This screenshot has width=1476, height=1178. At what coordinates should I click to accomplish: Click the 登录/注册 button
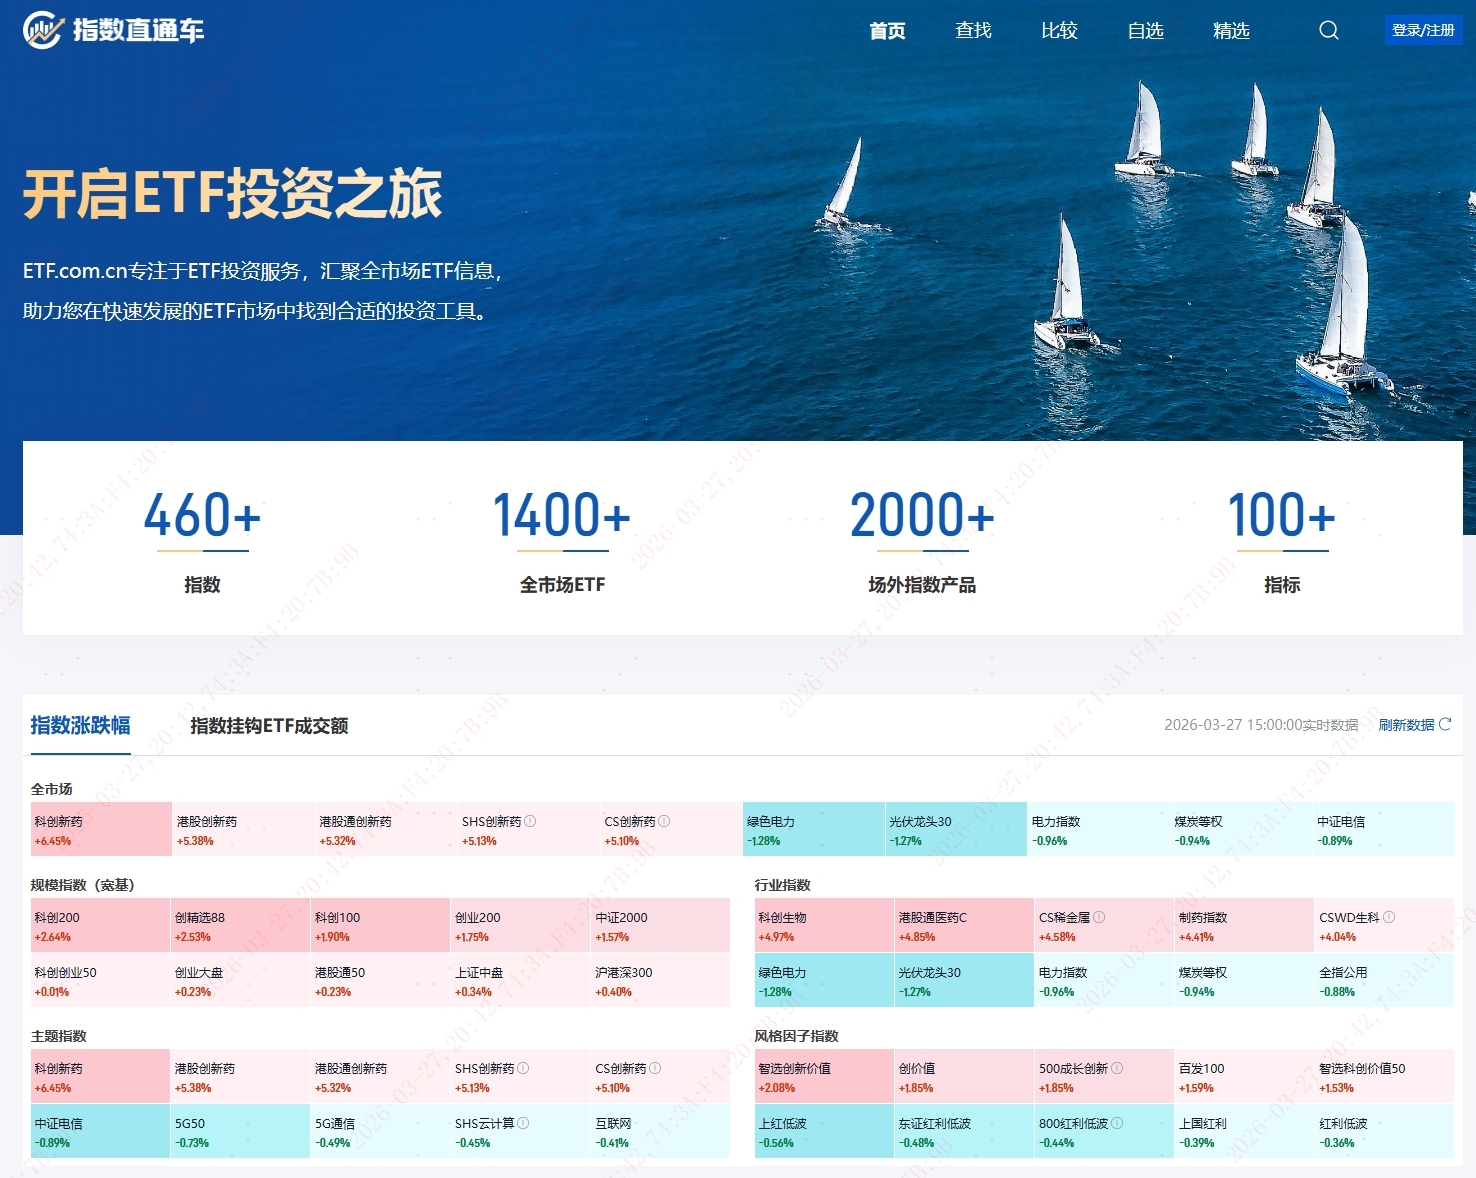point(1424,30)
